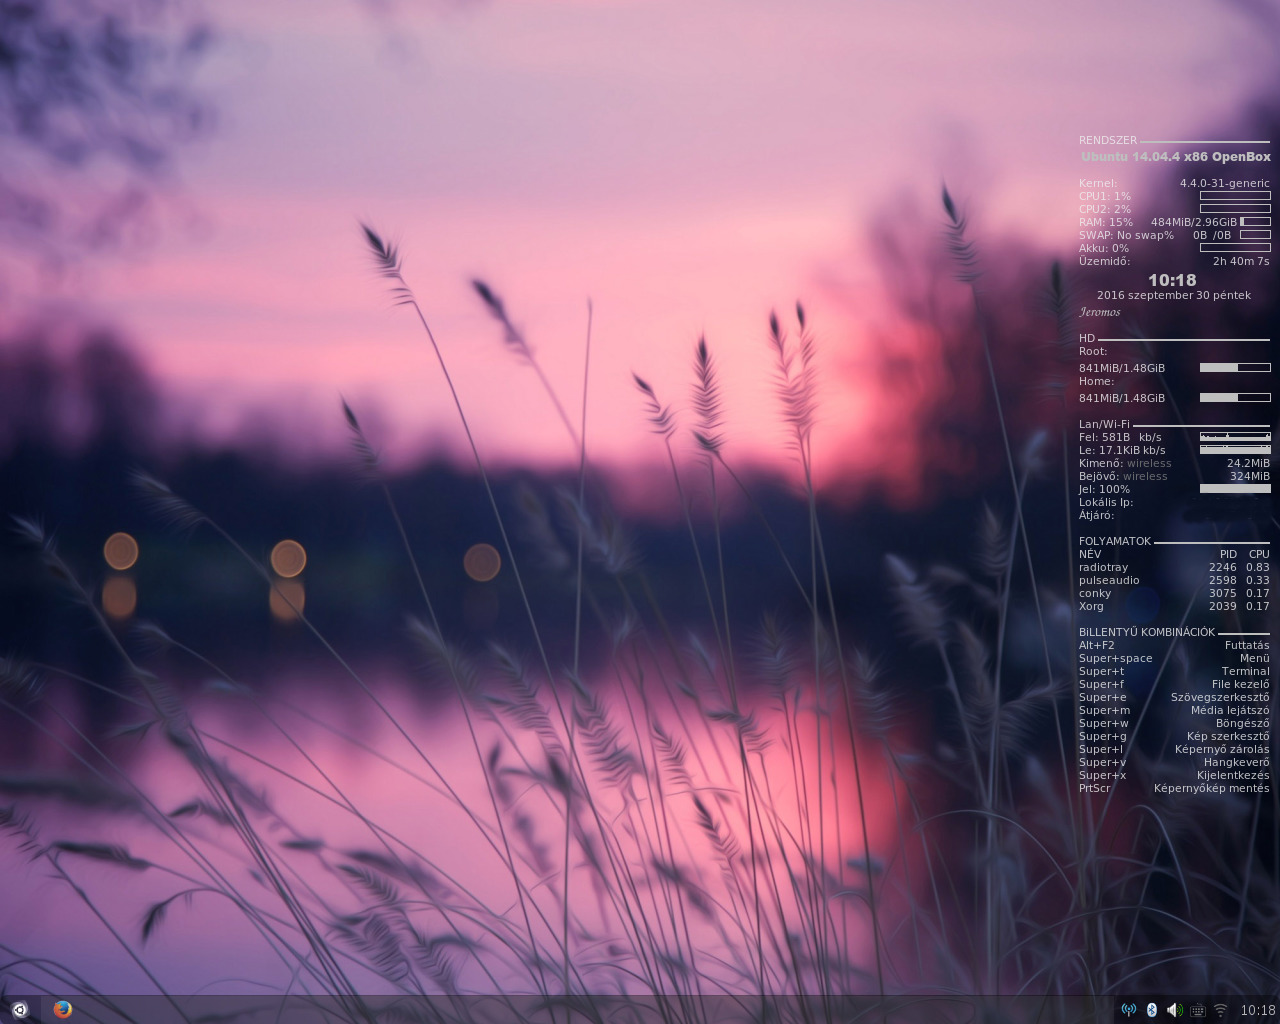Click the 'Kép szerkesztő' shortcut entry
The width and height of the screenshot is (1280, 1024).
click(1228, 736)
